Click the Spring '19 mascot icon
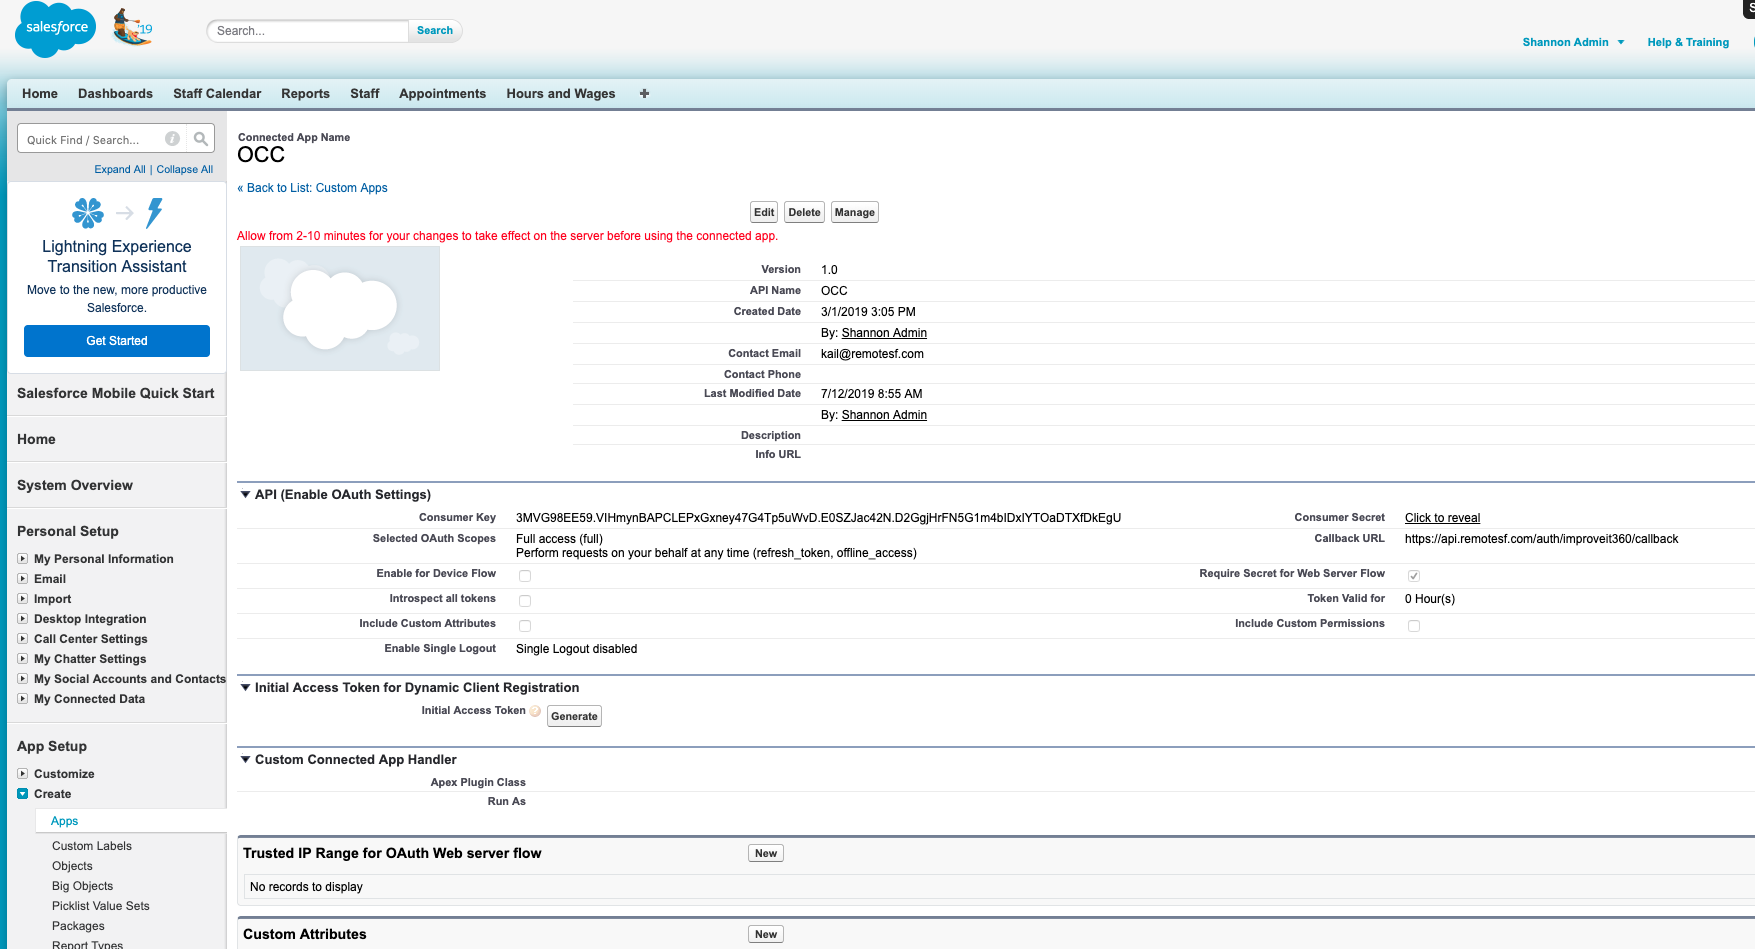Viewport: 1755px width, 949px height. tap(132, 27)
